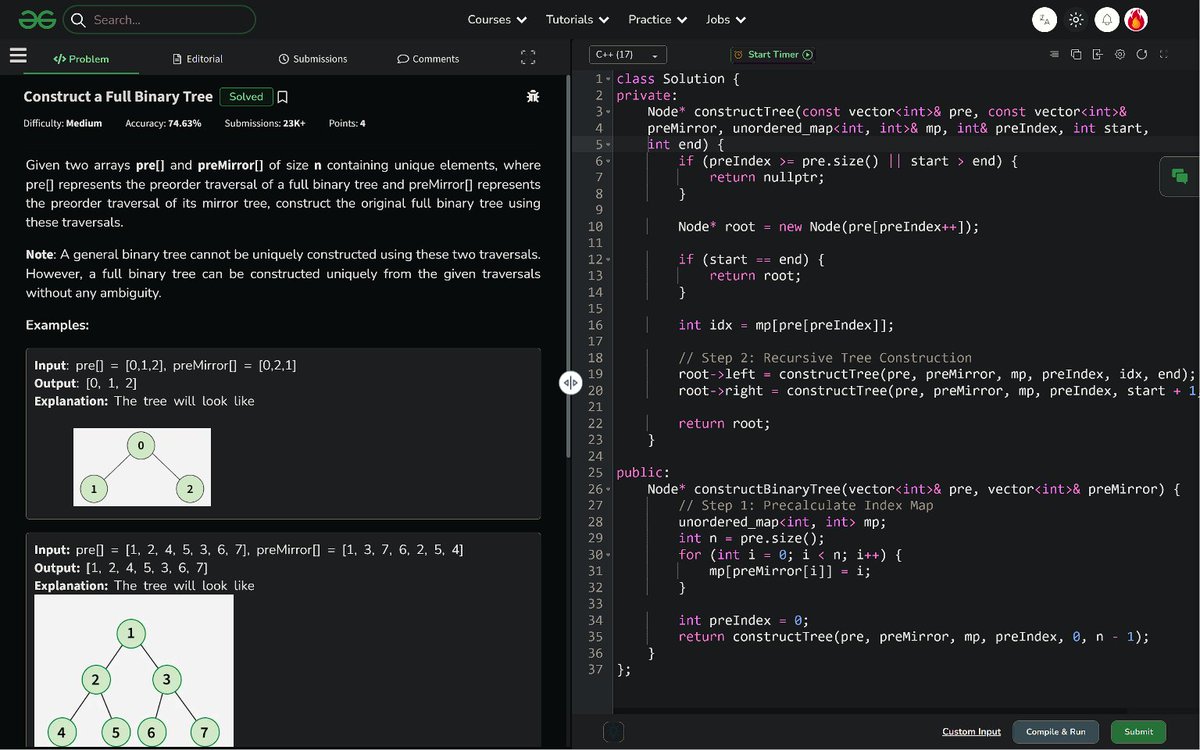Reset code with the refresh icon
The image size is (1200, 750).
pos(1142,54)
